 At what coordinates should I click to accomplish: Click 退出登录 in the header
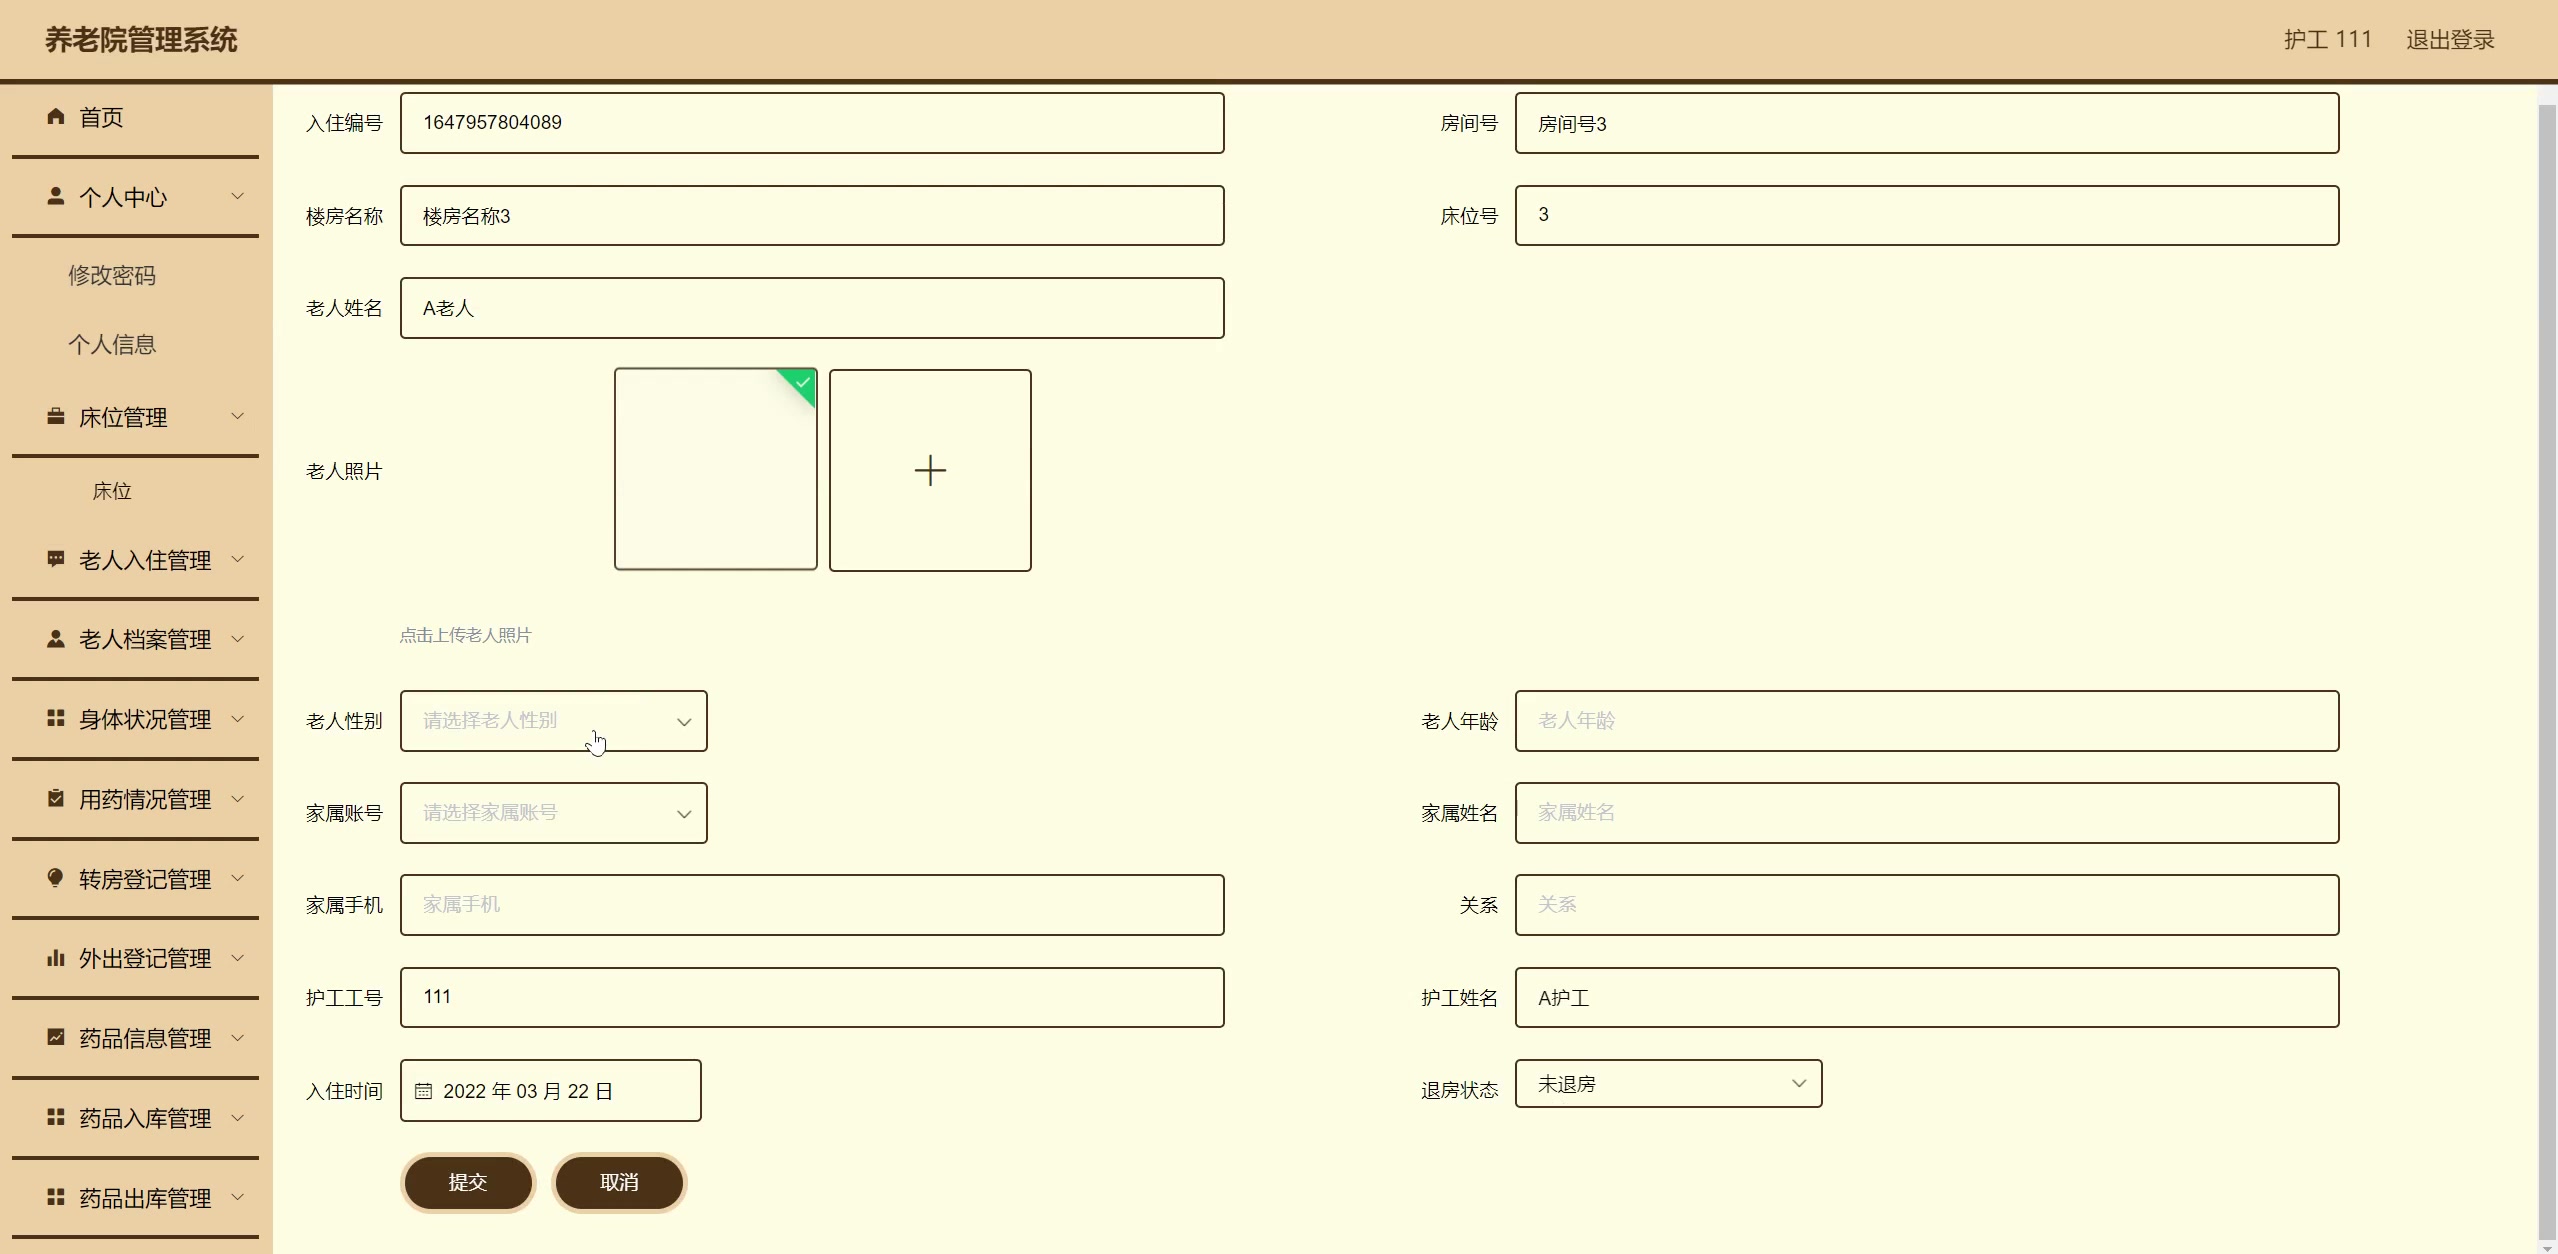point(2449,40)
